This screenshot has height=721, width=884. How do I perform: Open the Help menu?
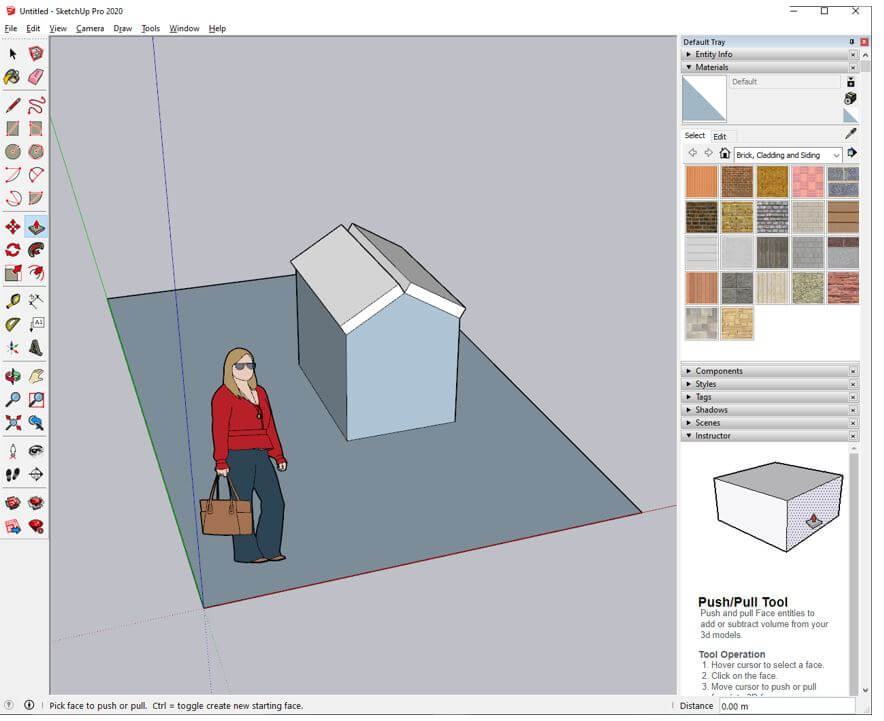point(217,28)
